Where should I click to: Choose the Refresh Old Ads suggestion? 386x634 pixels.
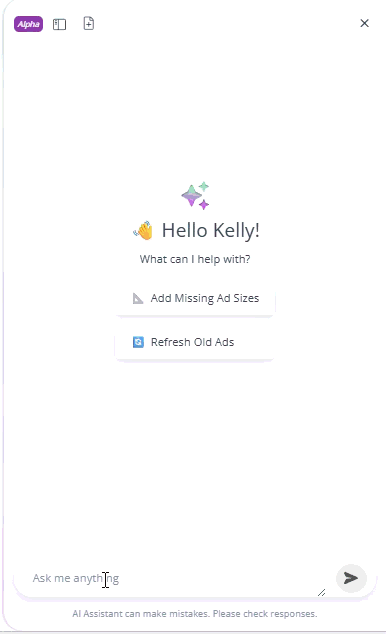(195, 342)
